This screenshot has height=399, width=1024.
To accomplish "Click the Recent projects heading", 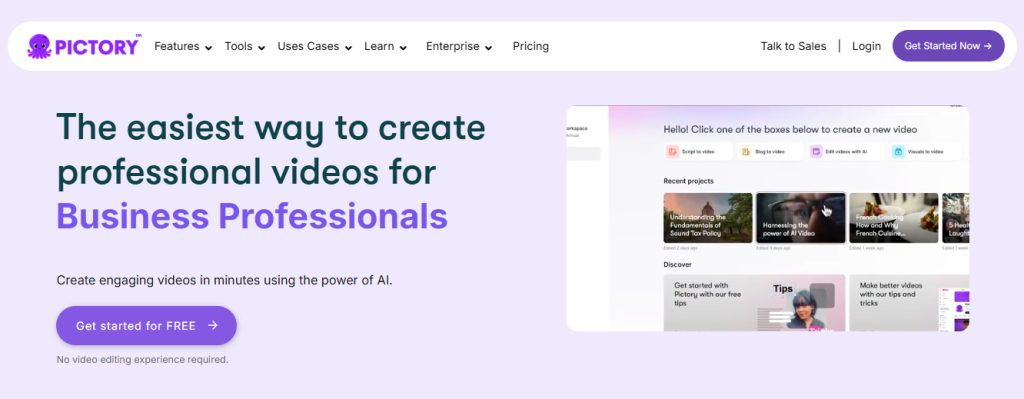I will coord(688,181).
